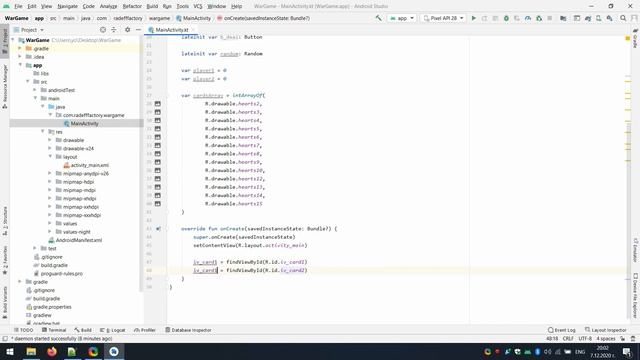The image size is (640, 360).
Task: Start debugging with the bug icon
Action: click(506, 18)
